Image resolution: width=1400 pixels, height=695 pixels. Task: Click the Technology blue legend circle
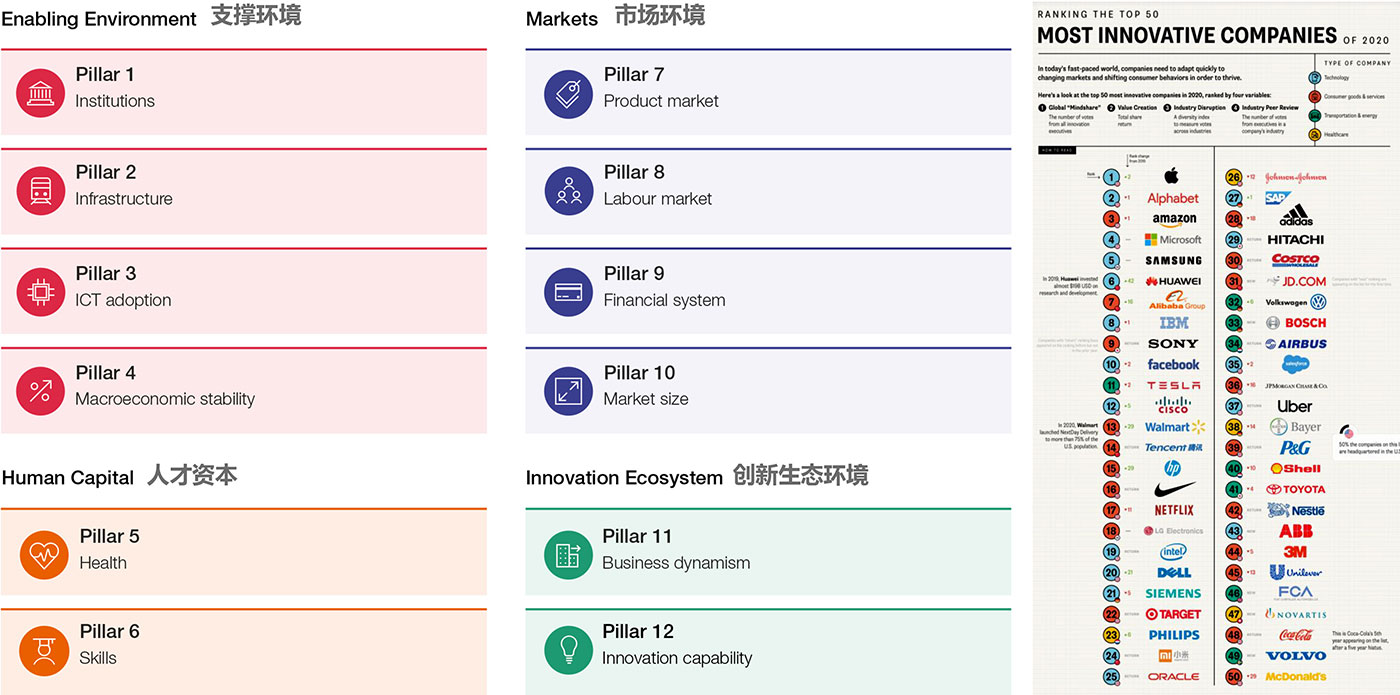pyautogui.click(x=1315, y=77)
